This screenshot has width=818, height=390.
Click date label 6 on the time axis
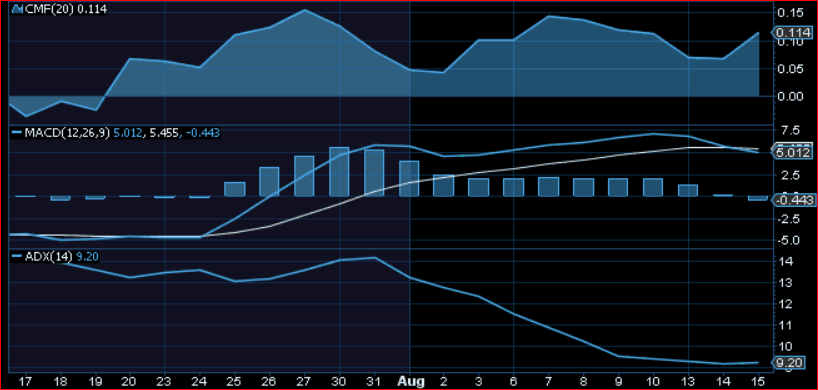pos(514,382)
